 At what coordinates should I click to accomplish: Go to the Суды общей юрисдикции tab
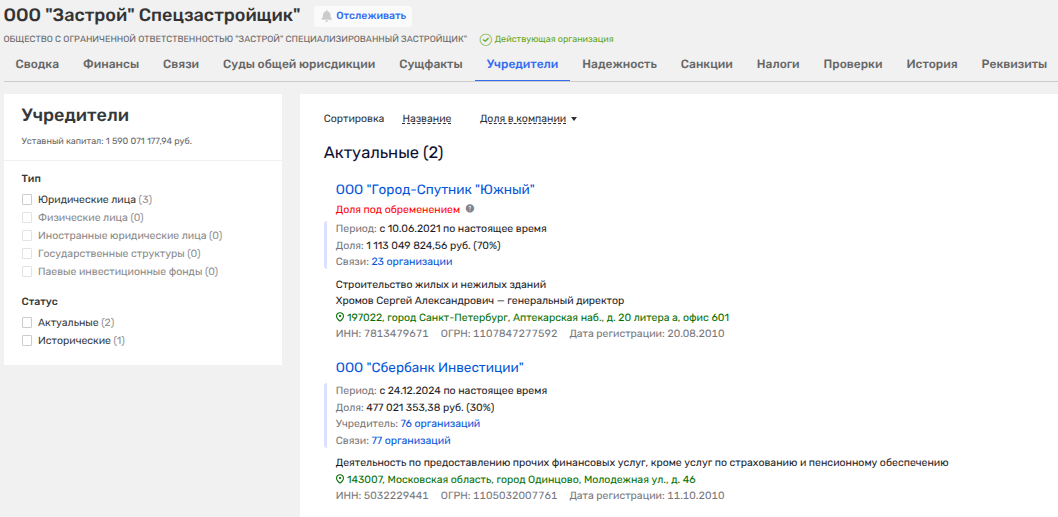pyautogui.click(x=299, y=64)
